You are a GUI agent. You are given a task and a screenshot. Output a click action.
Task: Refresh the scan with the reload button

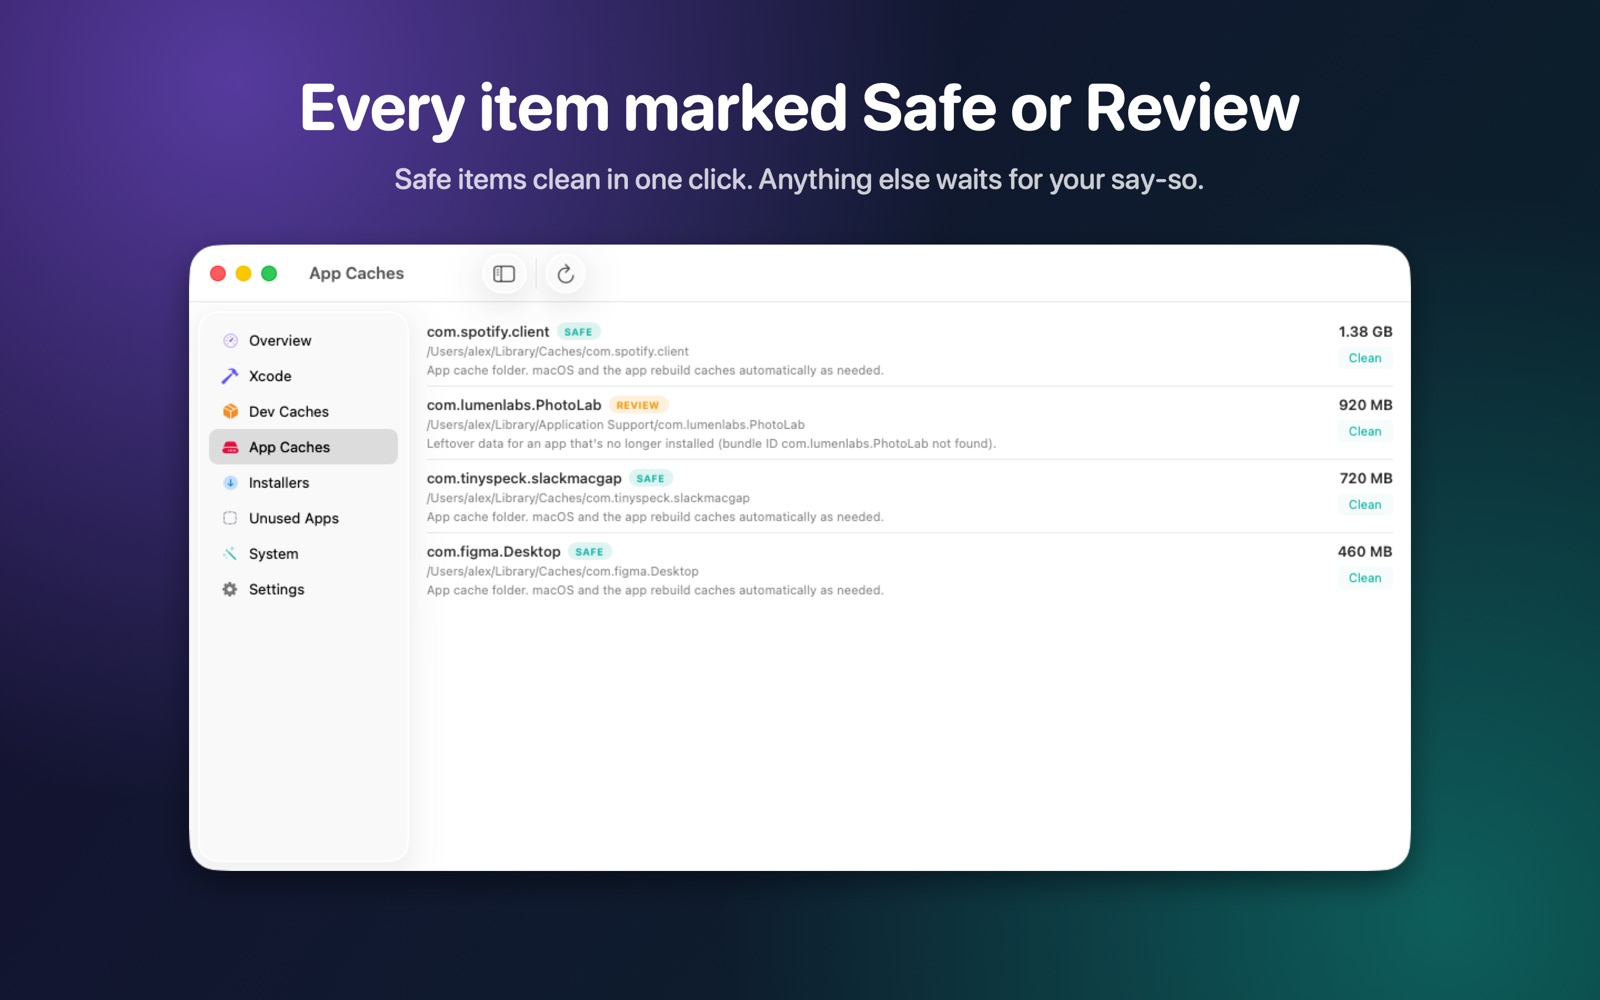pyautogui.click(x=566, y=274)
